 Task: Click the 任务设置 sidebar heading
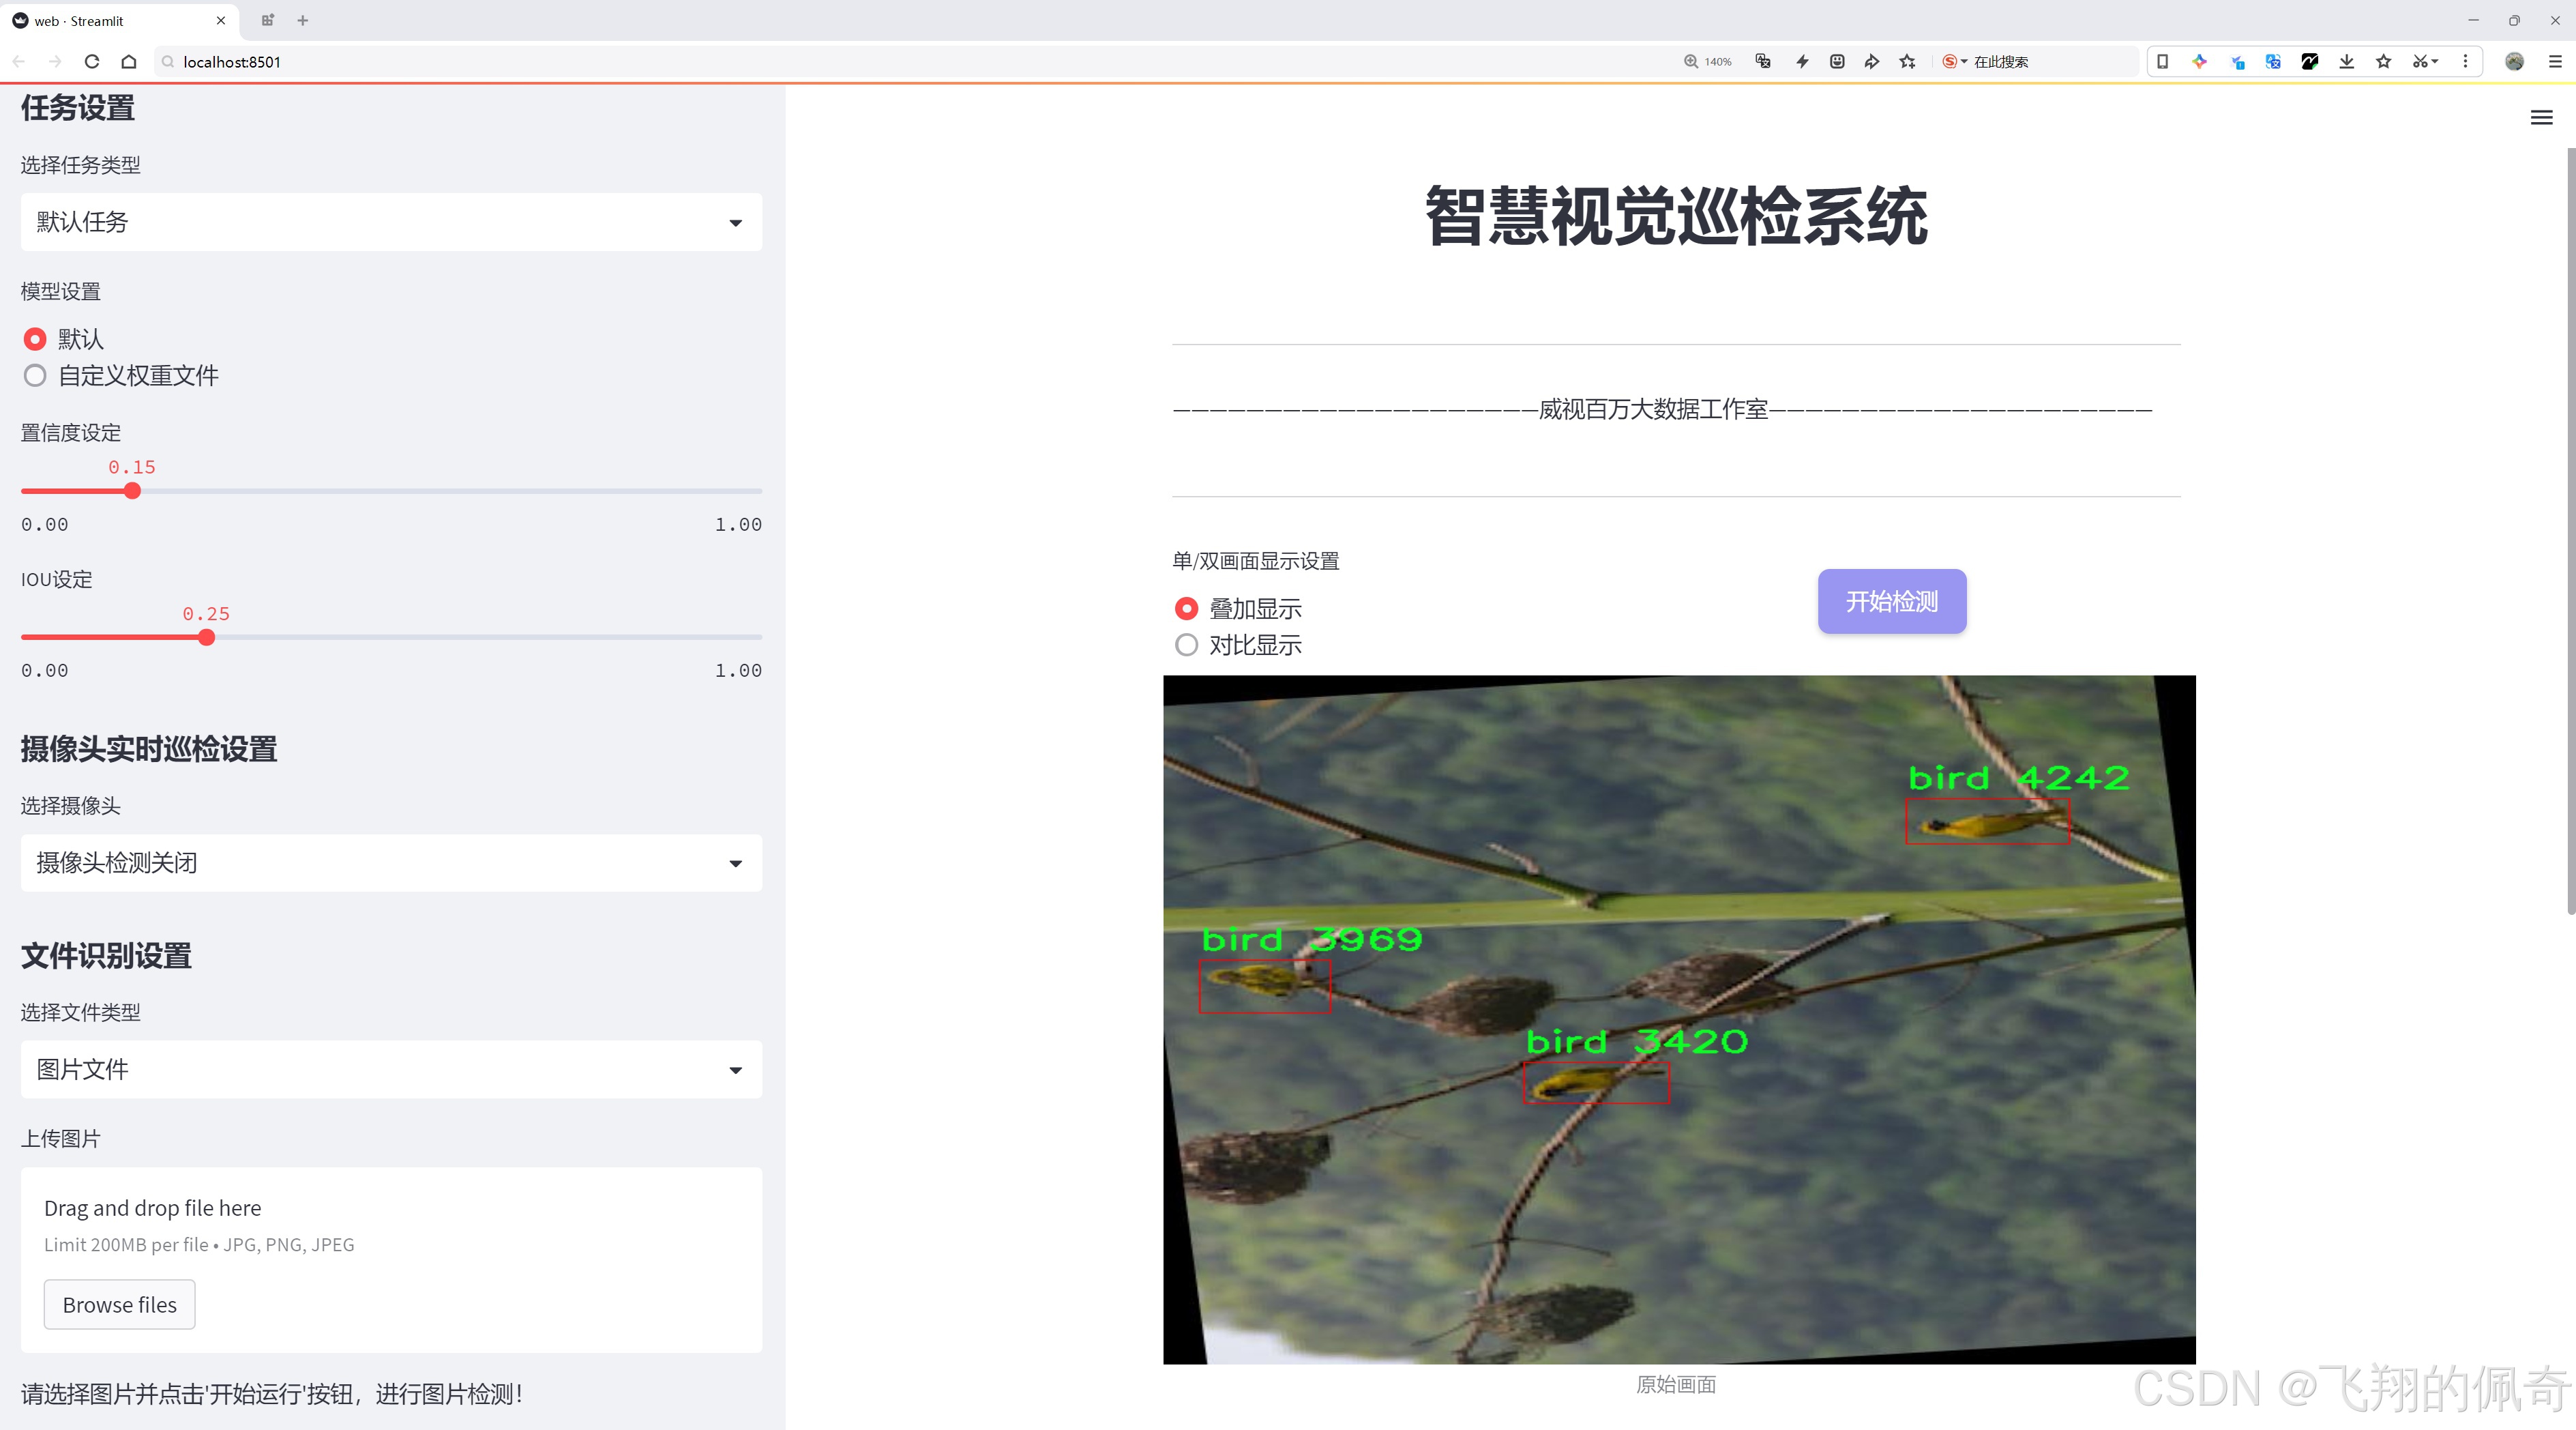coord(78,108)
